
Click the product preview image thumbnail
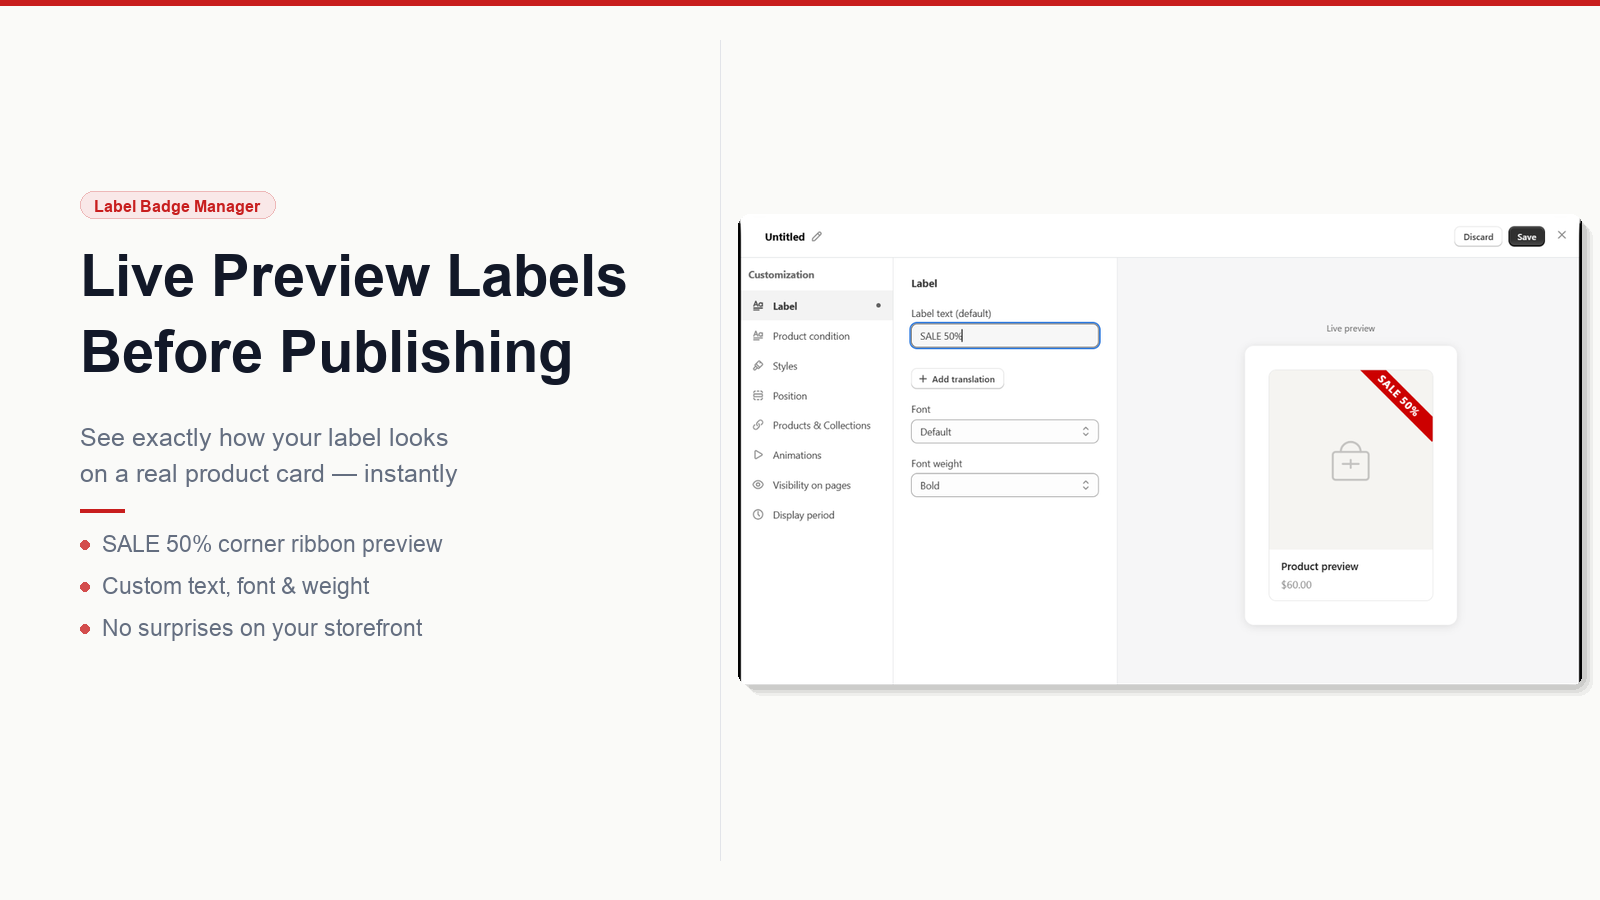click(x=1350, y=460)
